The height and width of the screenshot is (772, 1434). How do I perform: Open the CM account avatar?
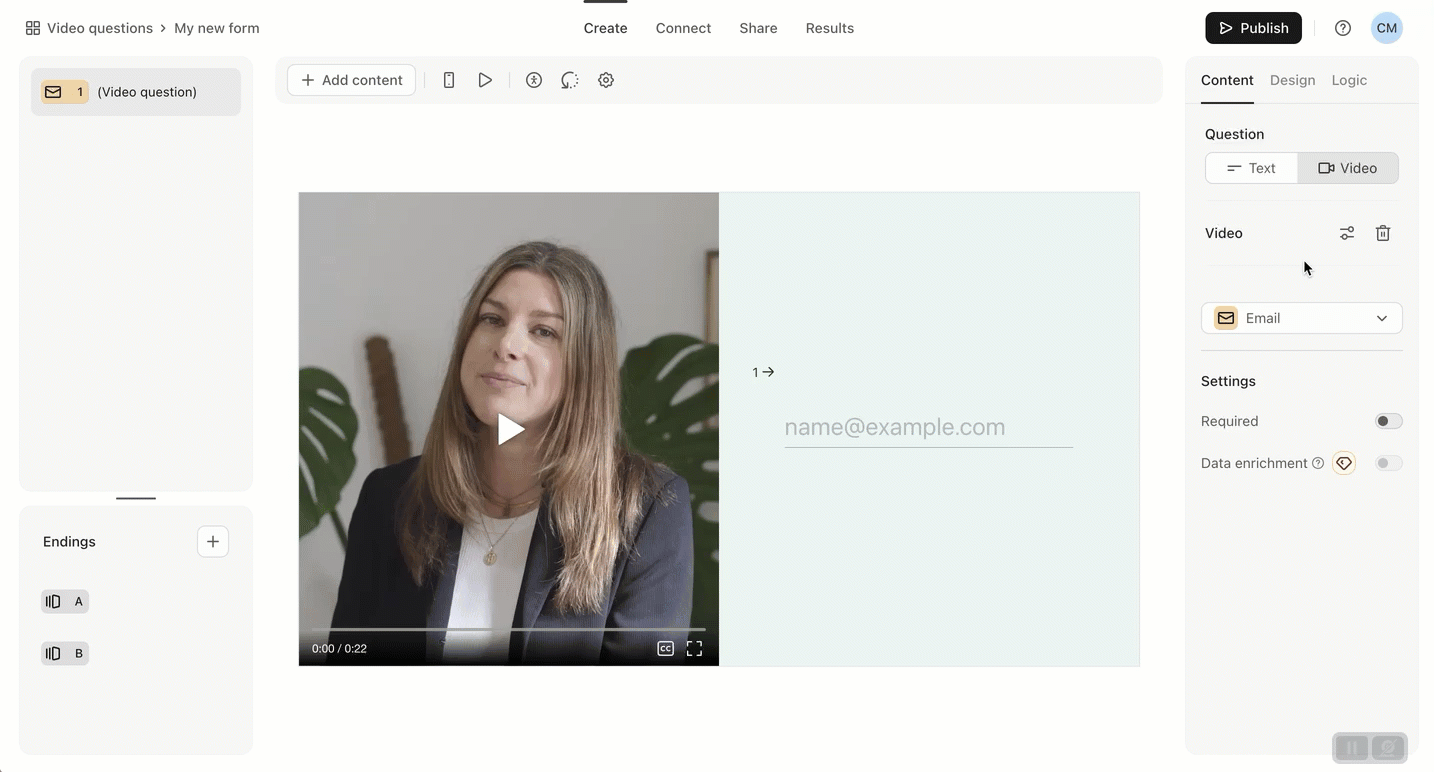pos(1387,28)
